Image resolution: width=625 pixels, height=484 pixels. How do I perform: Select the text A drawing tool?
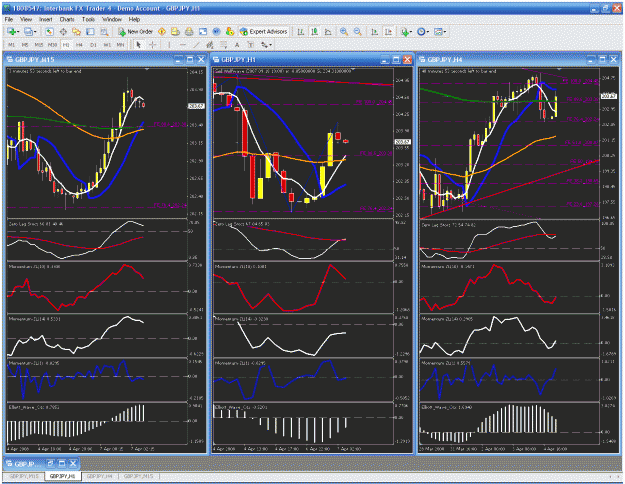pos(237,45)
